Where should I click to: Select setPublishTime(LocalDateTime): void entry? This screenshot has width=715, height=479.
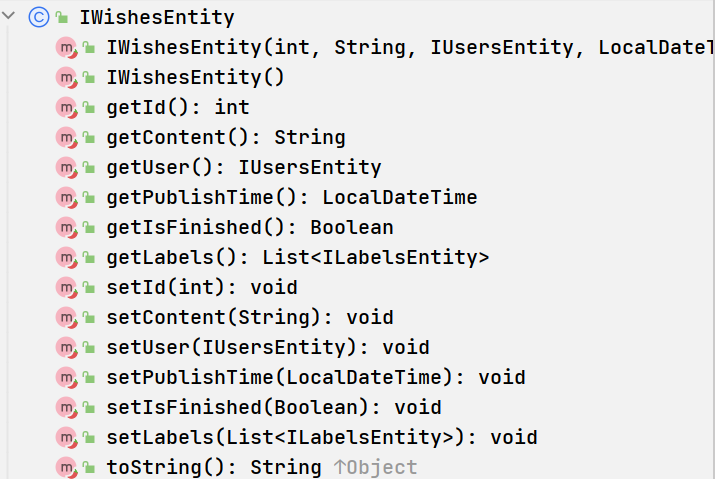(x=316, y=378)
